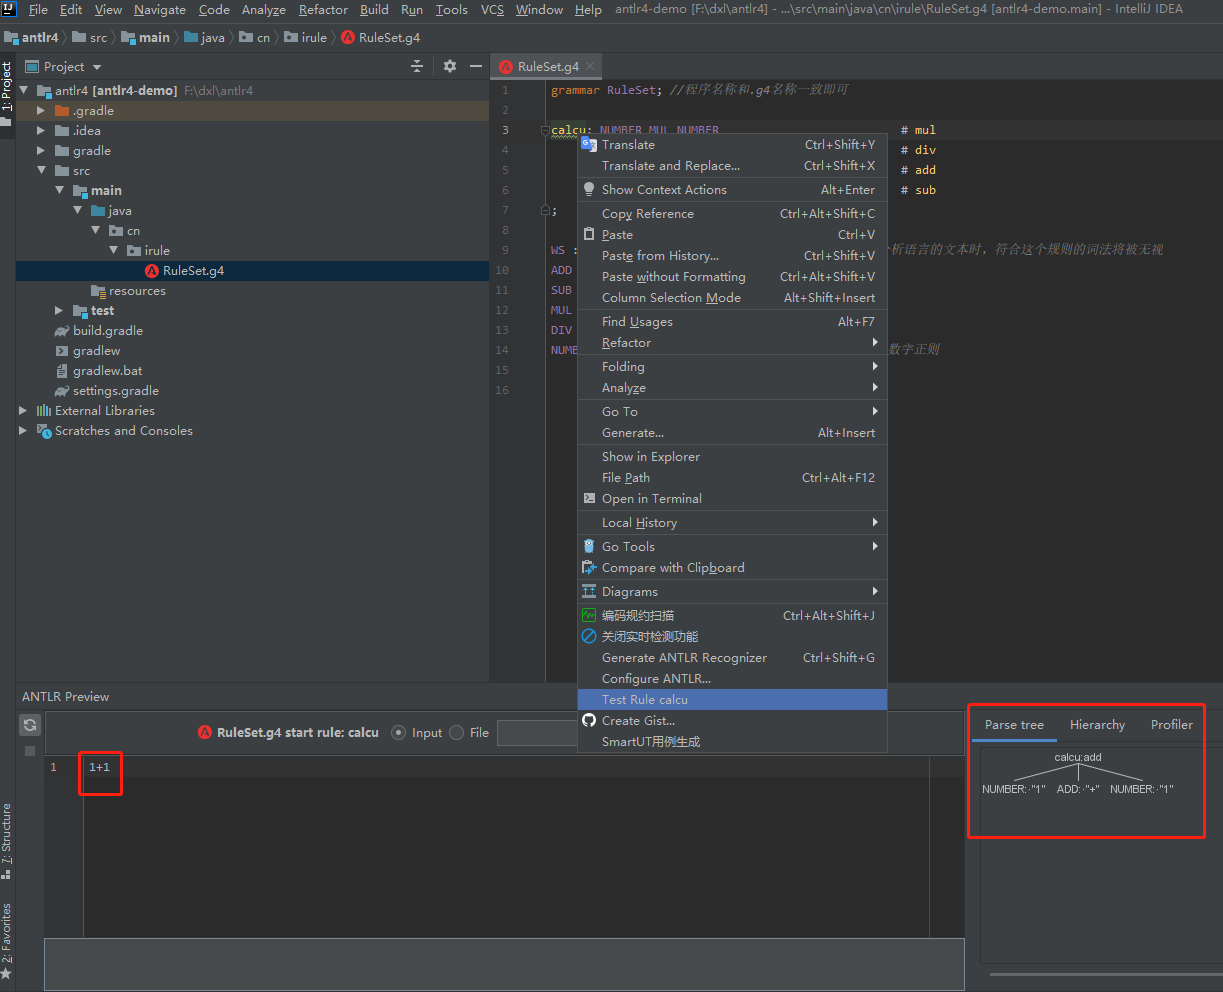Open the VCS menu
The image size is (1223, 992).
(492, 9)
